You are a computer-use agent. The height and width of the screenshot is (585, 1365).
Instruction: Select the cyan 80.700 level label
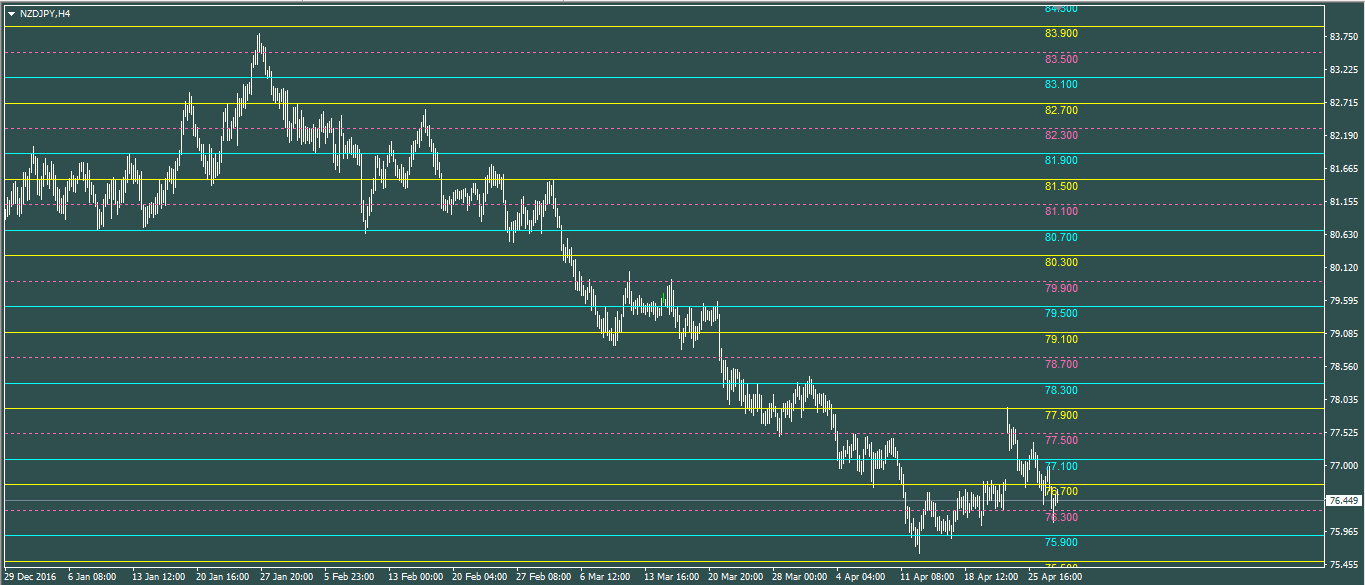1061,238
